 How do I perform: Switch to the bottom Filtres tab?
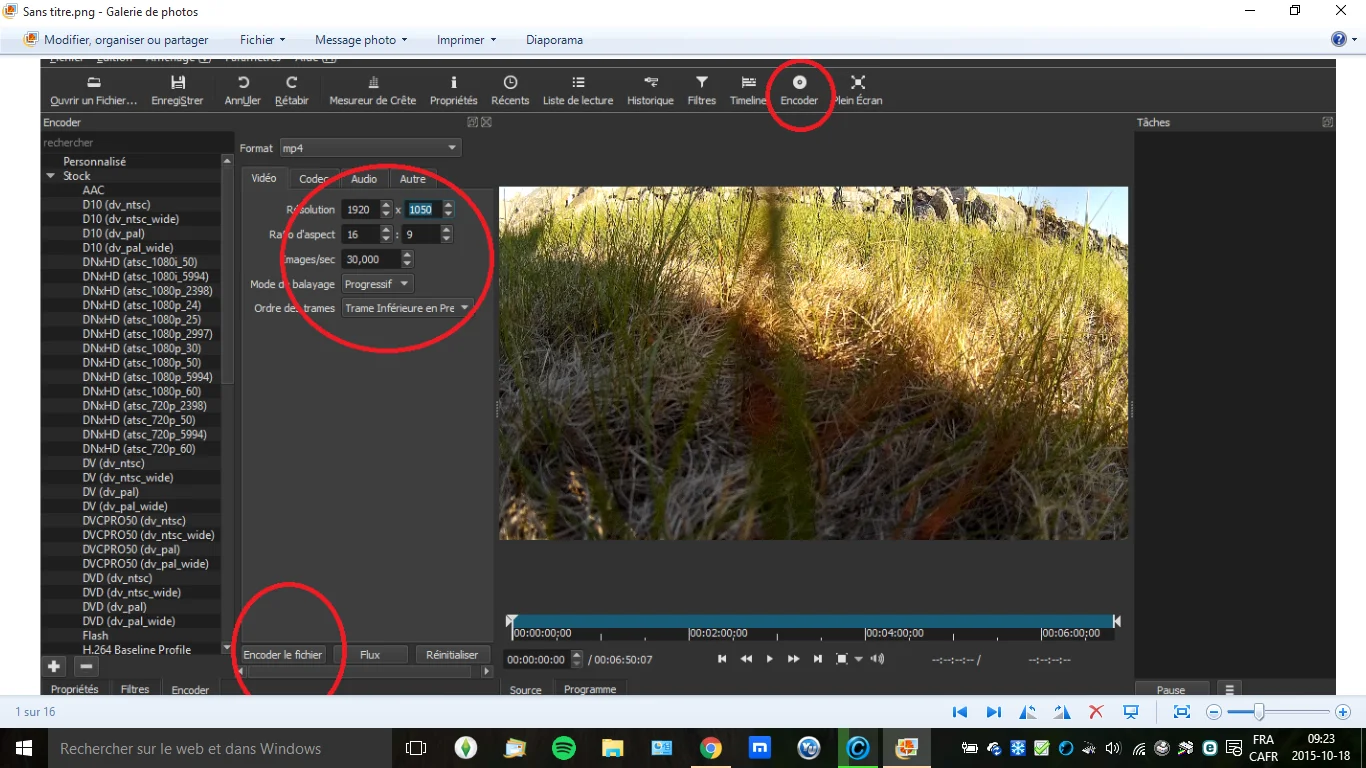[x=135, y=689]
